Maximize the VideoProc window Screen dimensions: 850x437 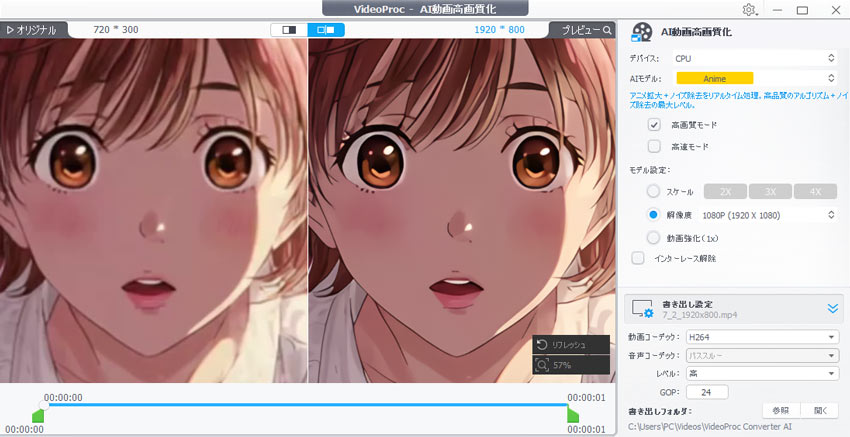pyautogui.click(x=802, y=10)
